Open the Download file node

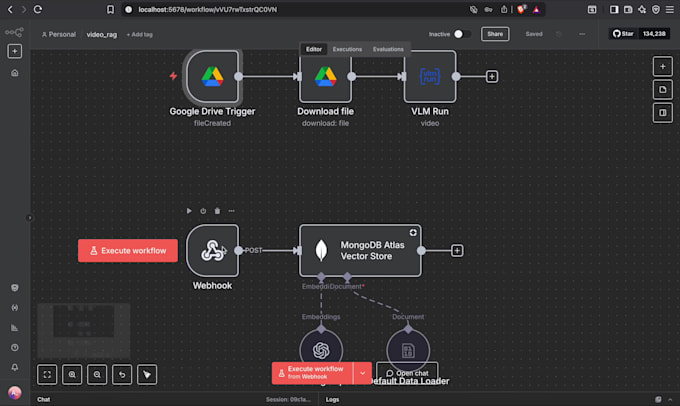325,77
